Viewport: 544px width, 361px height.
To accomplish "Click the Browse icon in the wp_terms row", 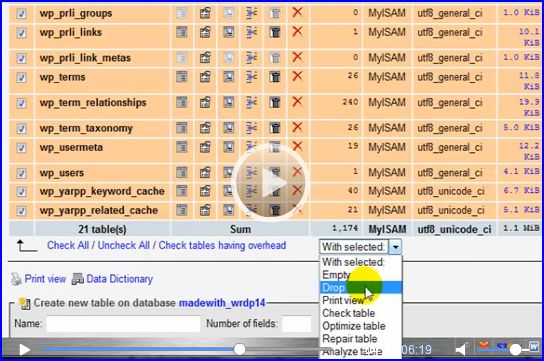I will 182,77.
